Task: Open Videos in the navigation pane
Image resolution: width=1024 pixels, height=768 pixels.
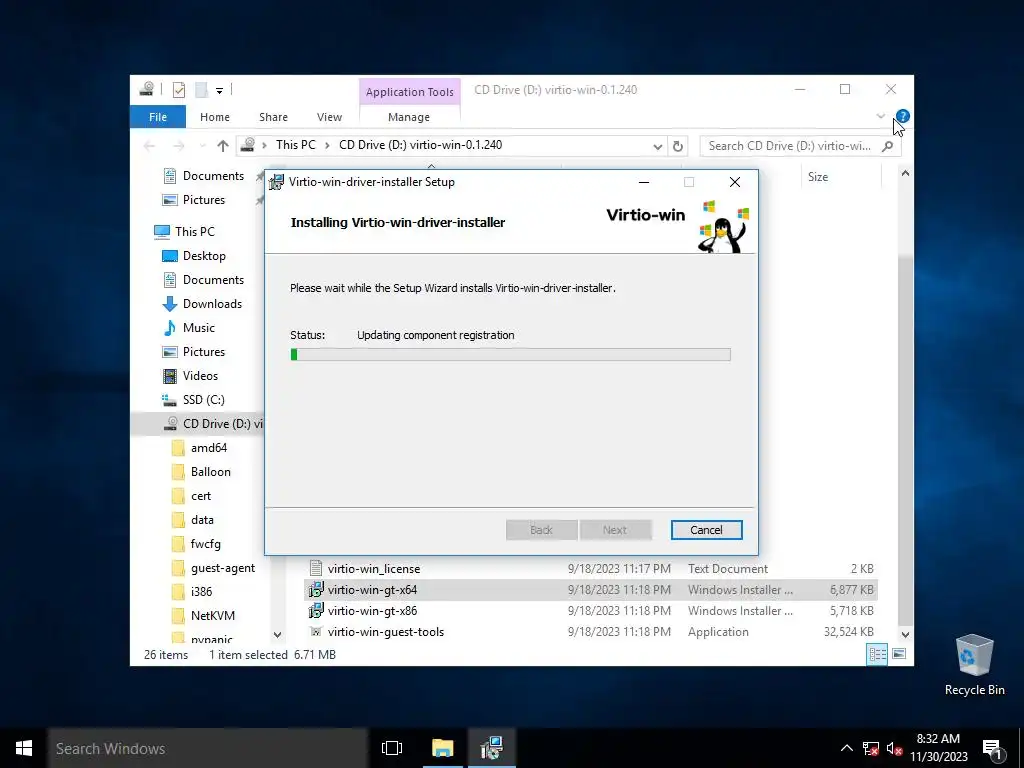Action: [200, 376]
